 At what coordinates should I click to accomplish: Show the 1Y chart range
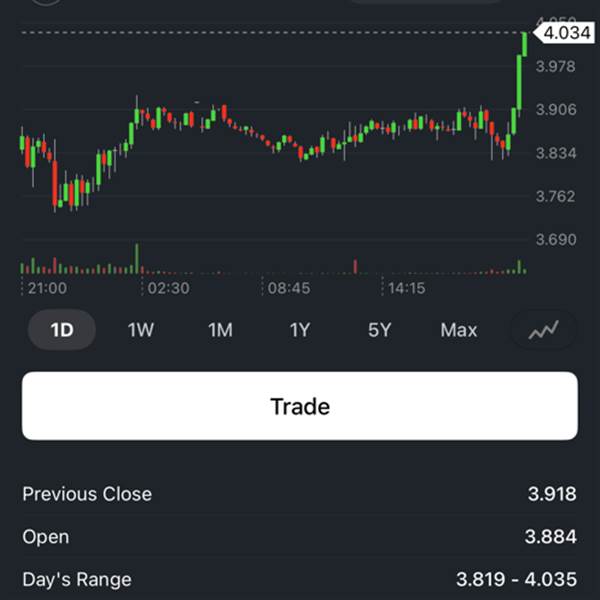coord(300,330)
